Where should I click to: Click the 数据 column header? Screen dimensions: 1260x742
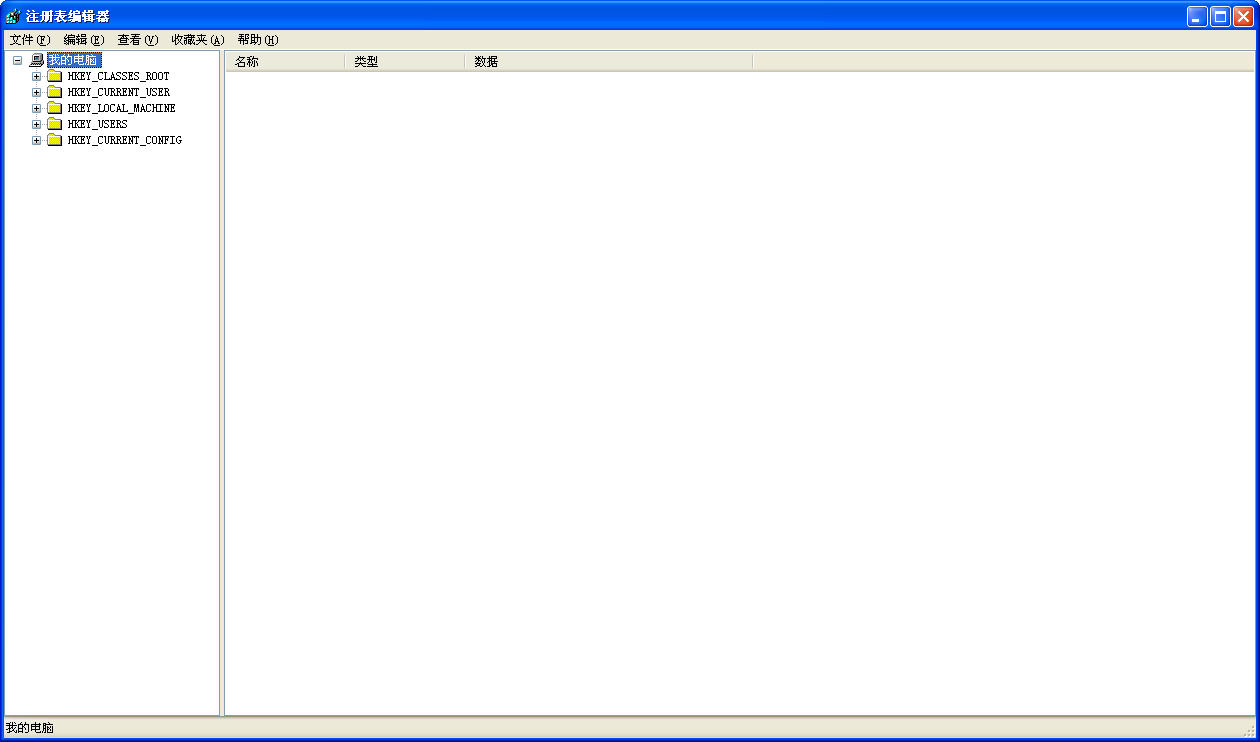coord(608,62)
